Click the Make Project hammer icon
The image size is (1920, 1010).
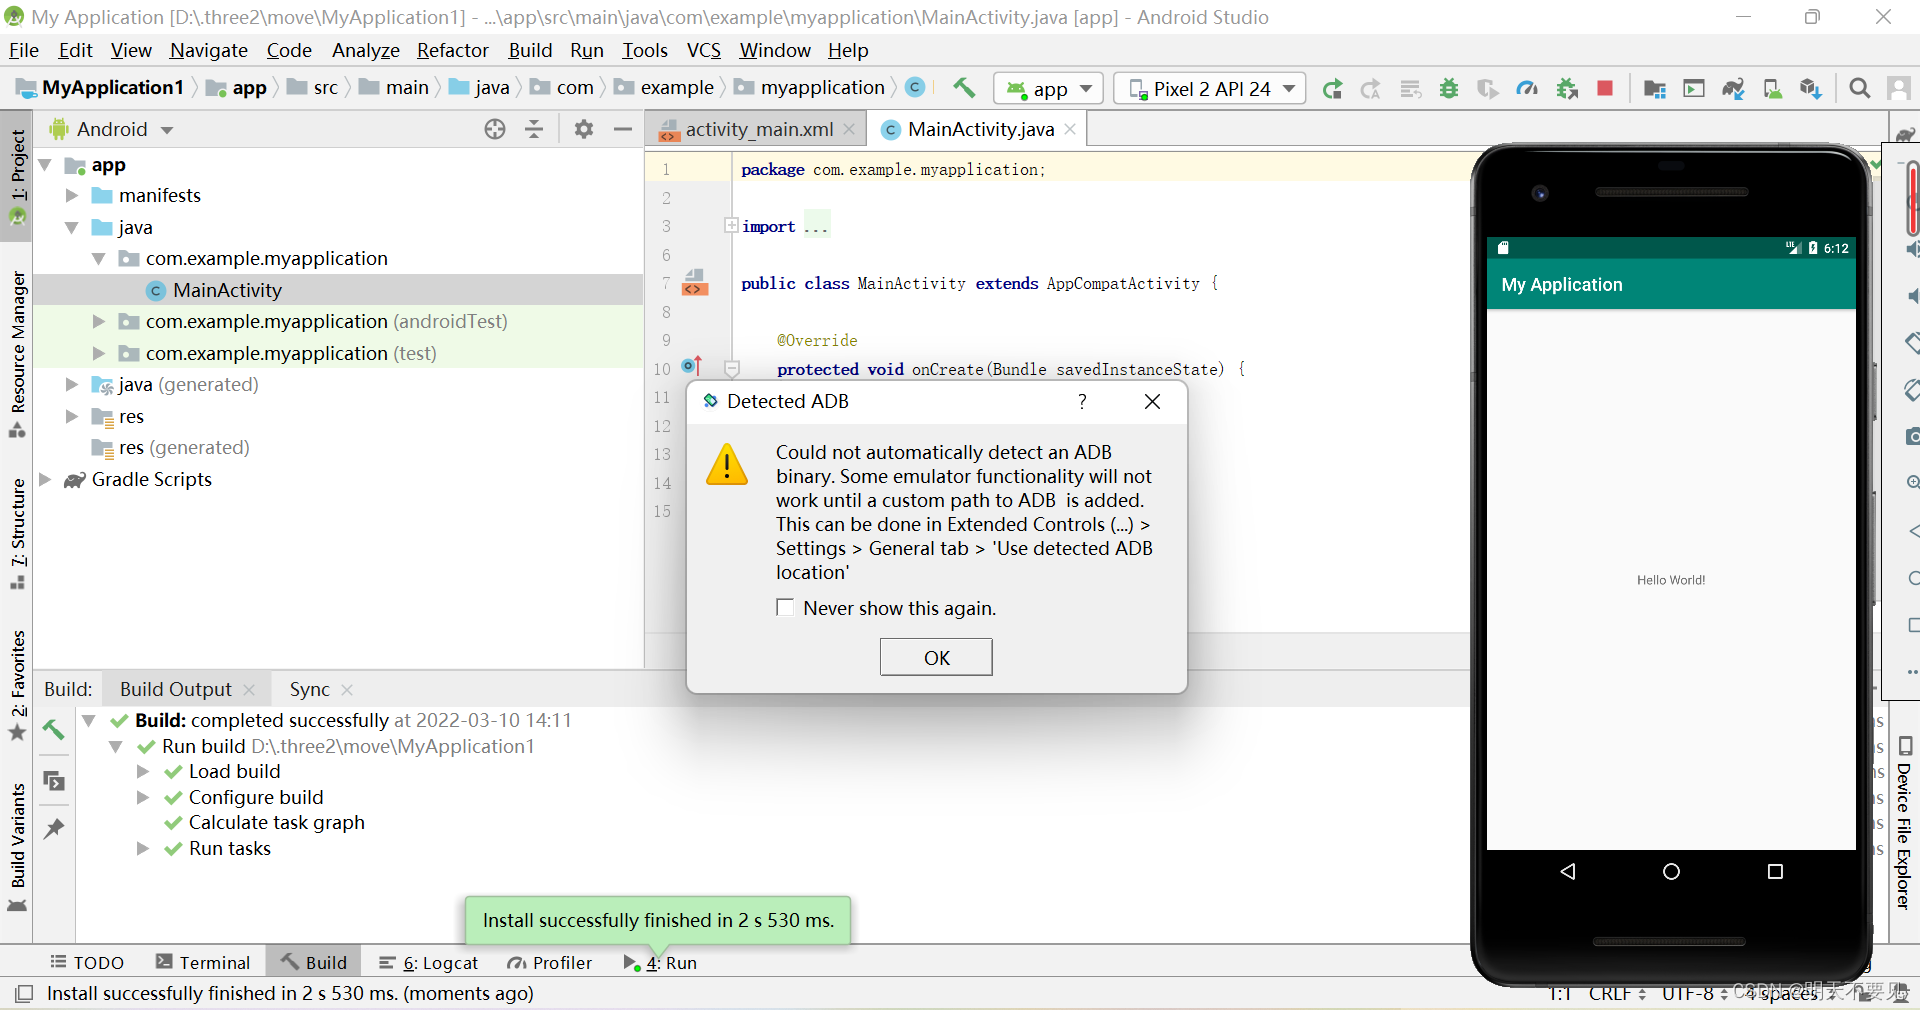964,88
